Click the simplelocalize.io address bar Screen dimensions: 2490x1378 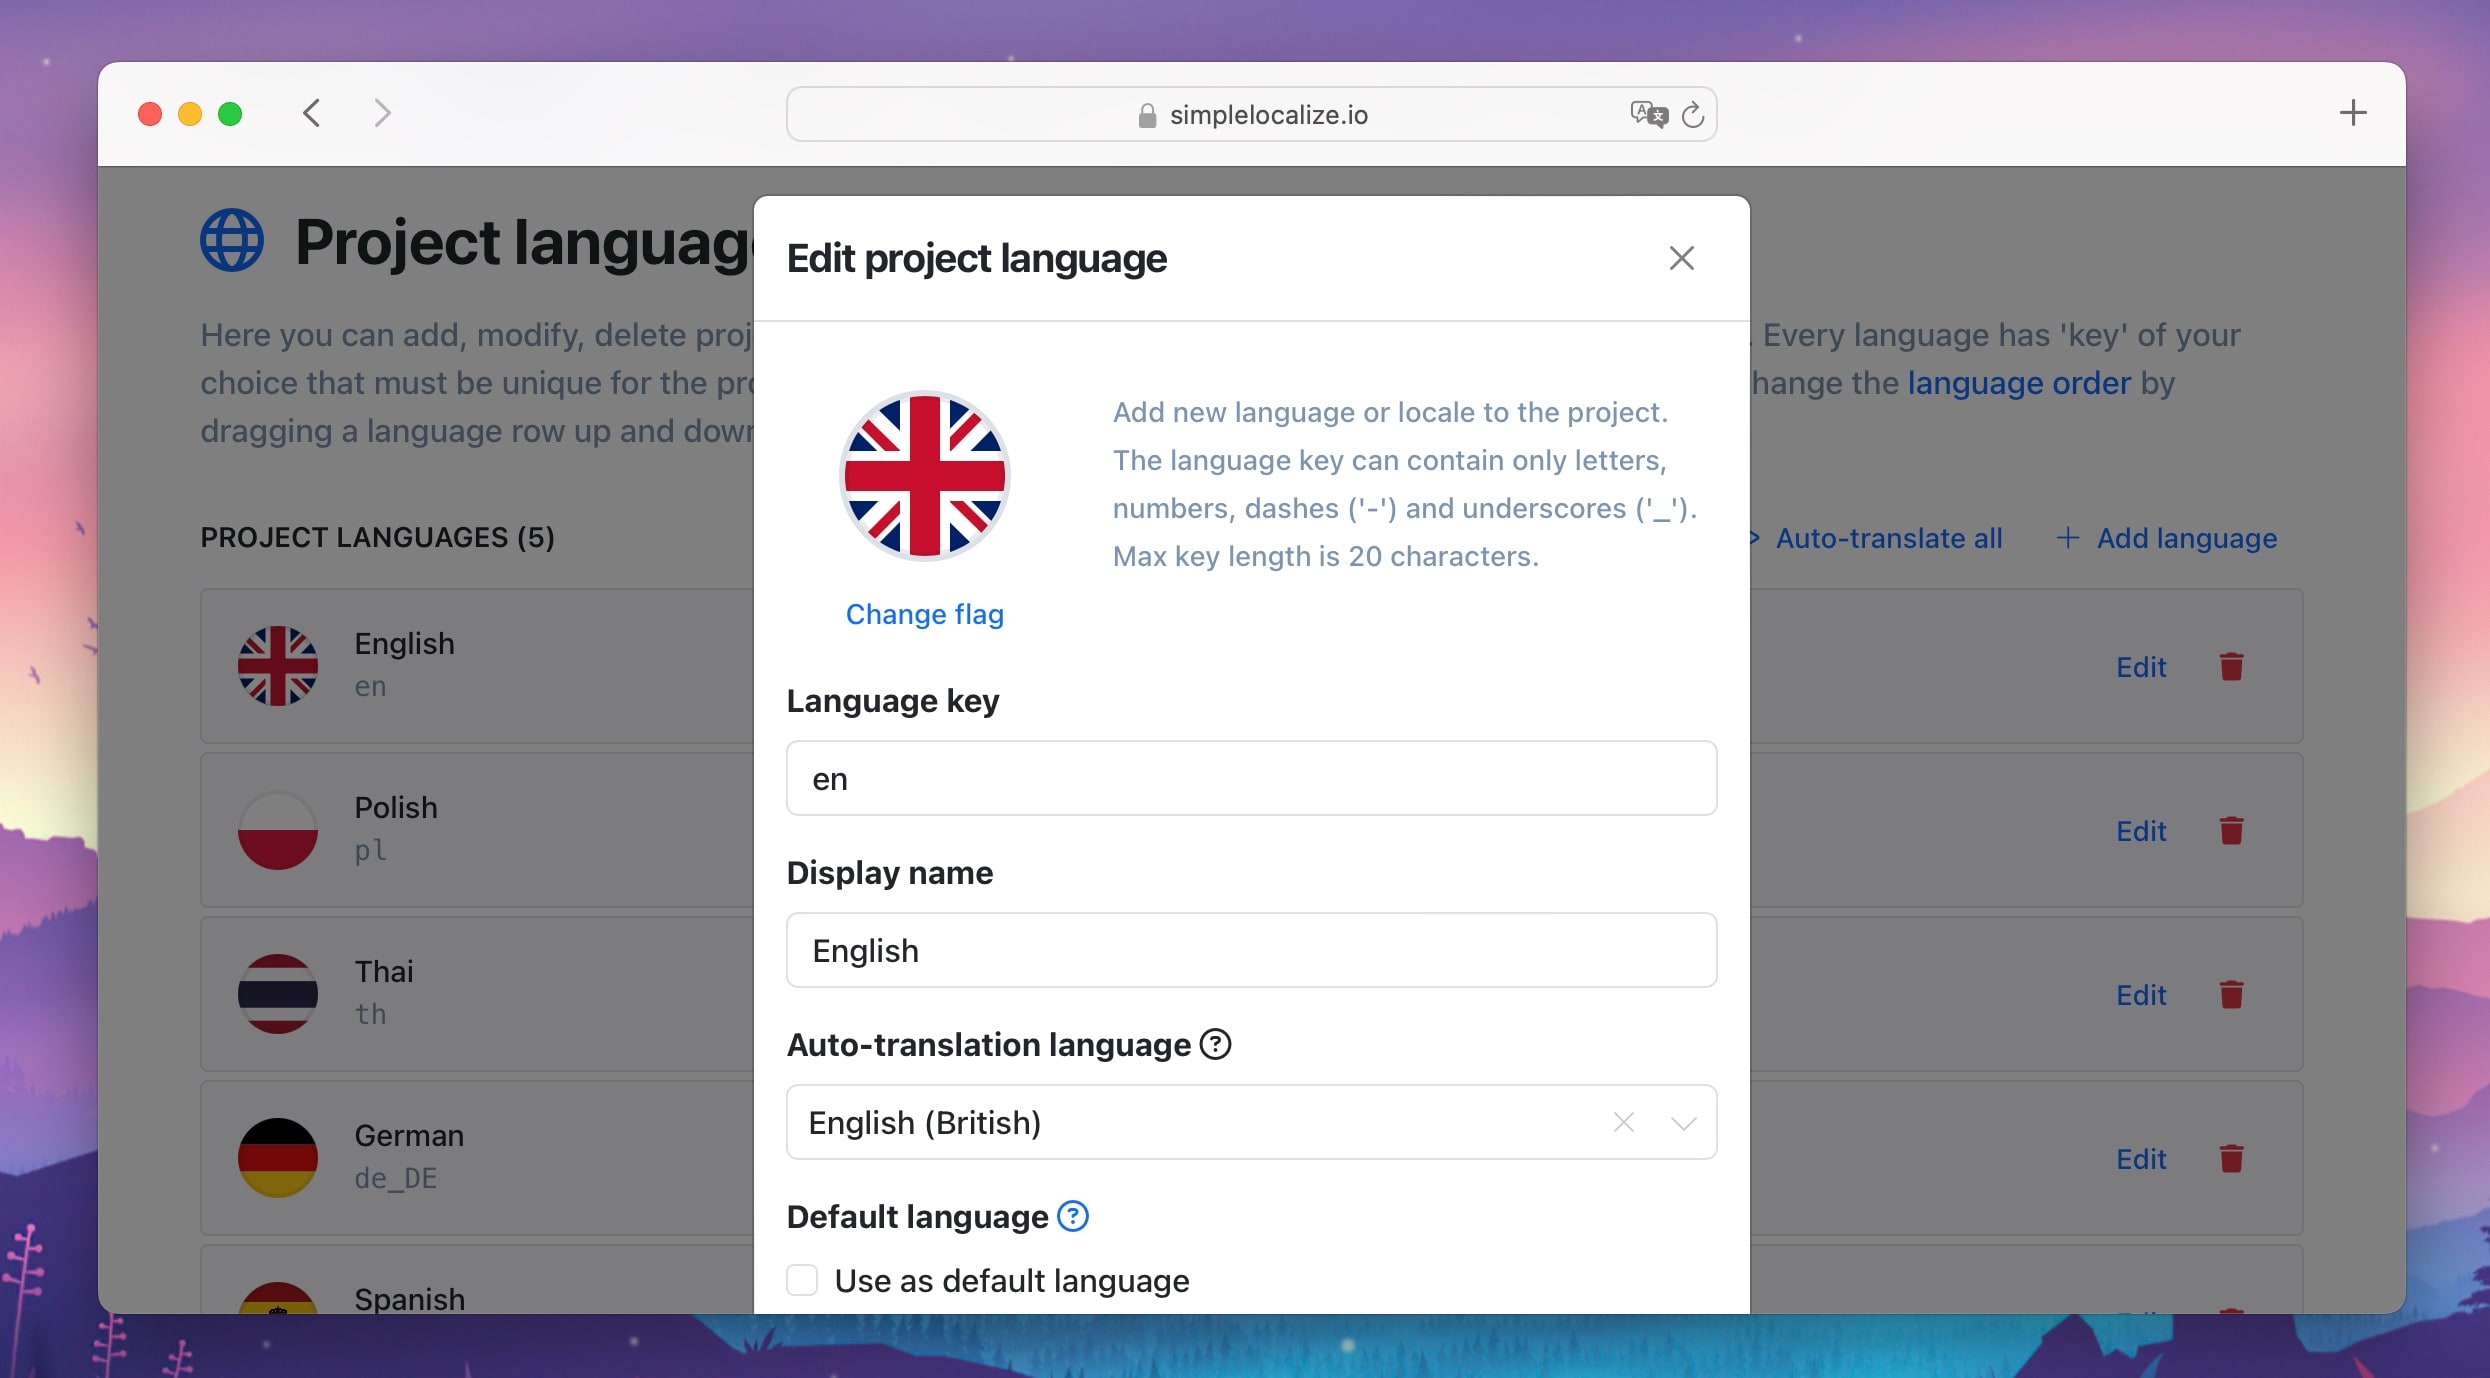point(1251,114)
